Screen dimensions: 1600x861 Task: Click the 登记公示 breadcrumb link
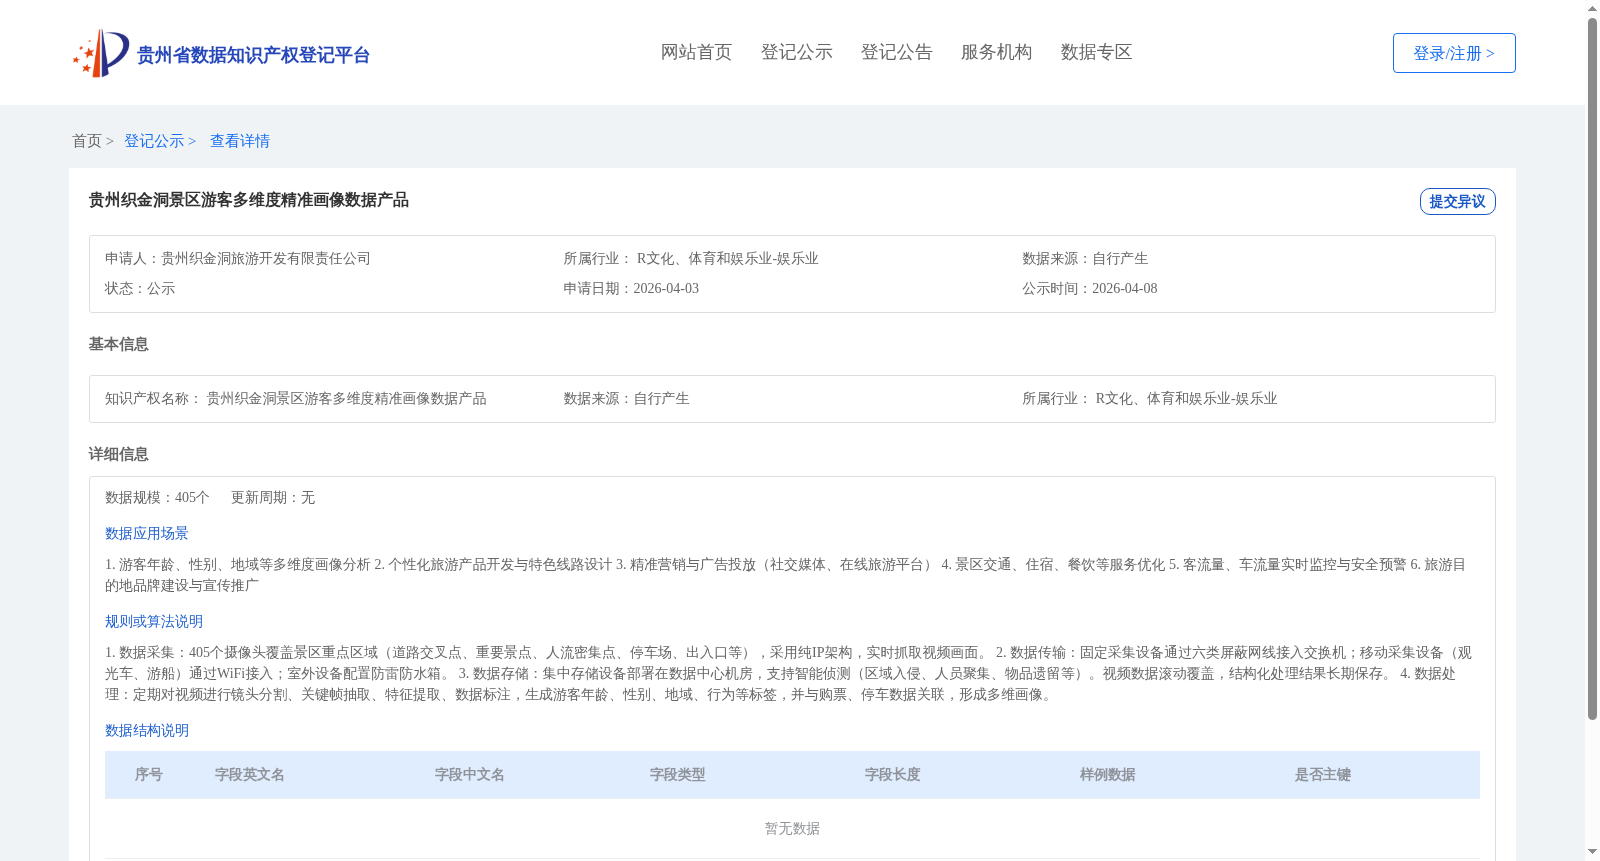(x=154, y=141)
